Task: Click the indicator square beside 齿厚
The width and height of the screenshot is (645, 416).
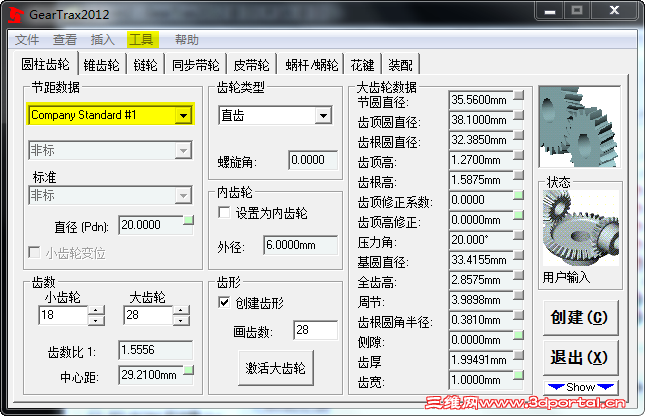Action: [x=519, y=355]
